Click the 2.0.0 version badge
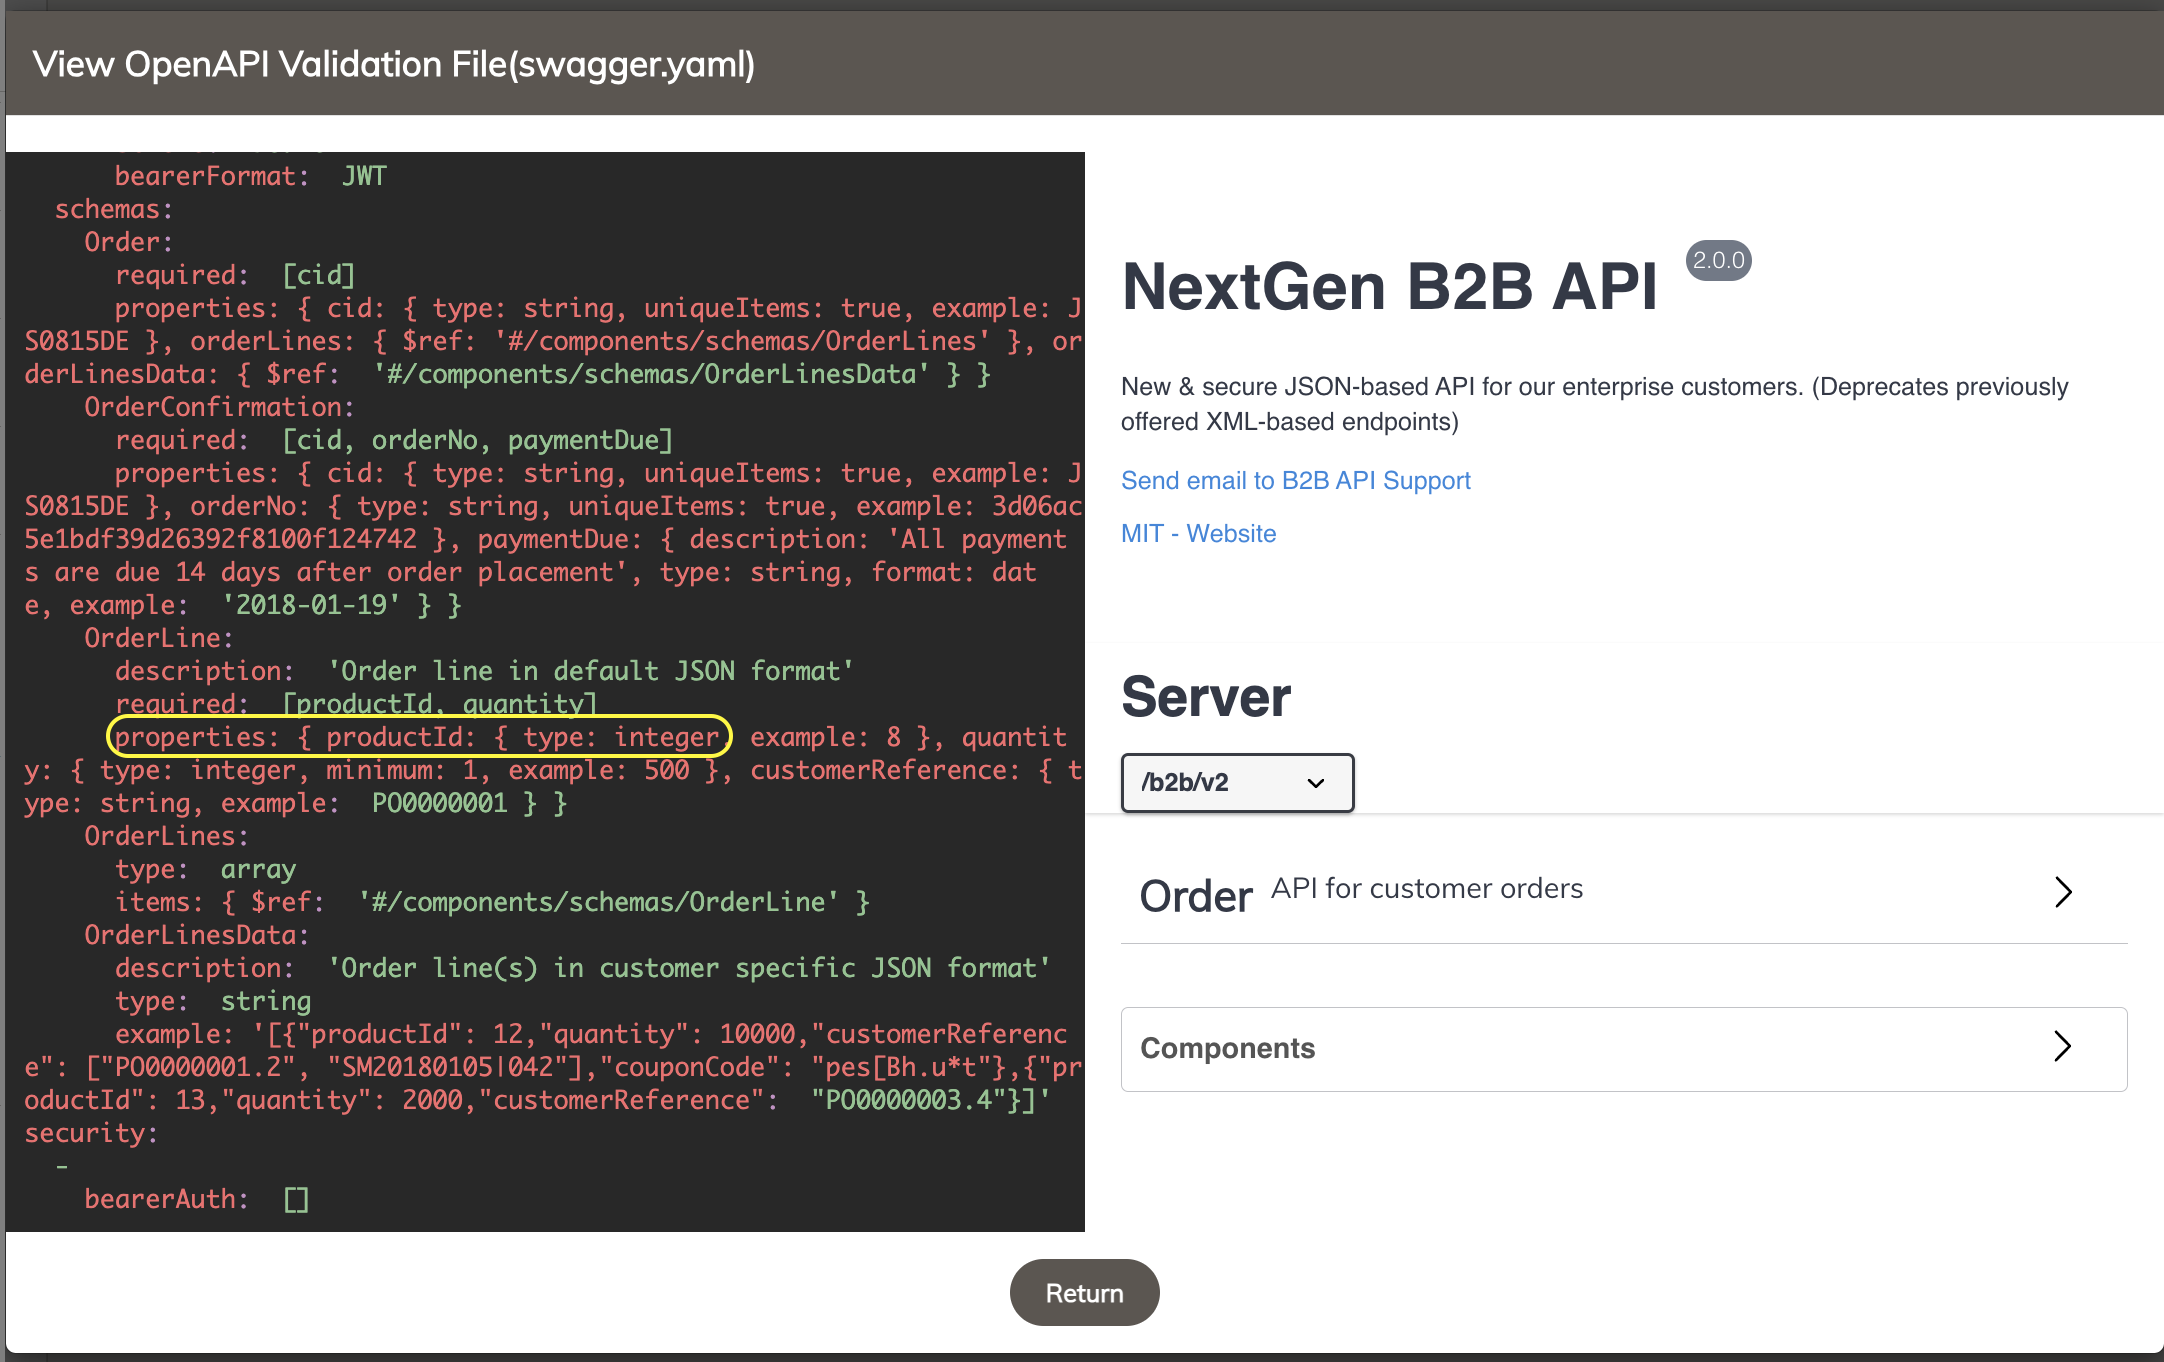 click(x=1718, y=260)
